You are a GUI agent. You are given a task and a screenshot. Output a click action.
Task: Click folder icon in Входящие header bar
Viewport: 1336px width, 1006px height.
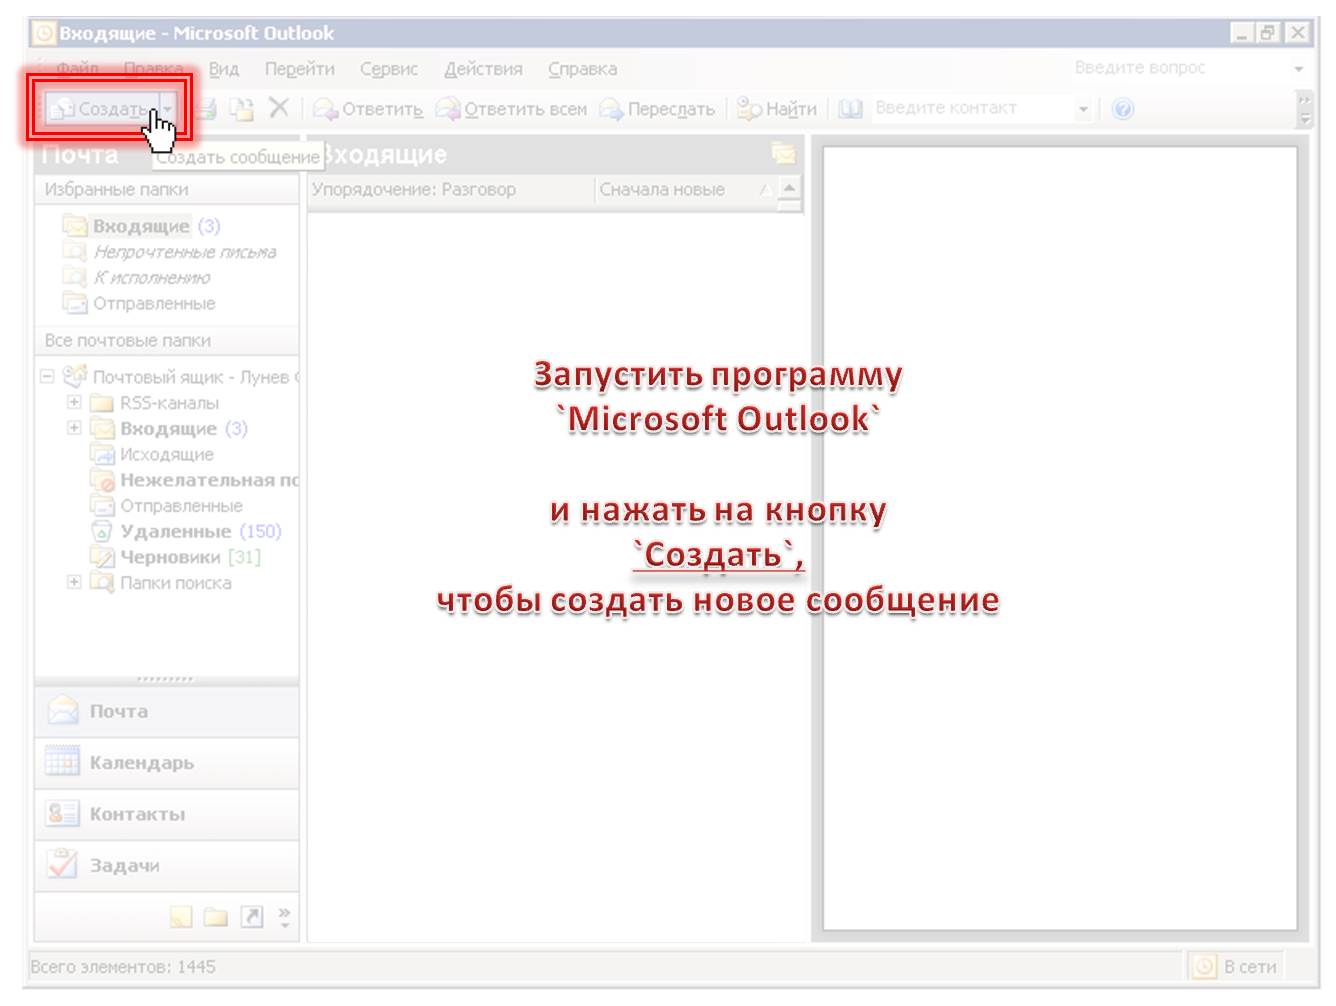783,153
